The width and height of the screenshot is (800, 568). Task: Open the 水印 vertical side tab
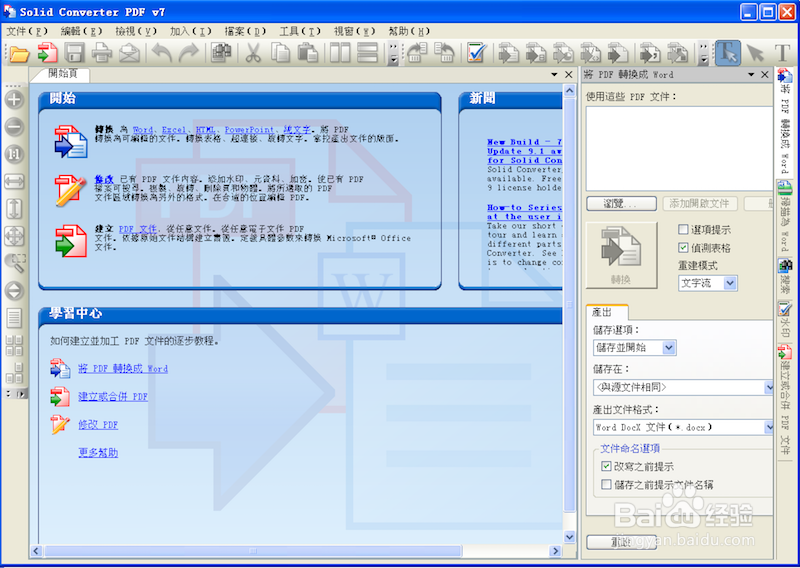(785, 320)
